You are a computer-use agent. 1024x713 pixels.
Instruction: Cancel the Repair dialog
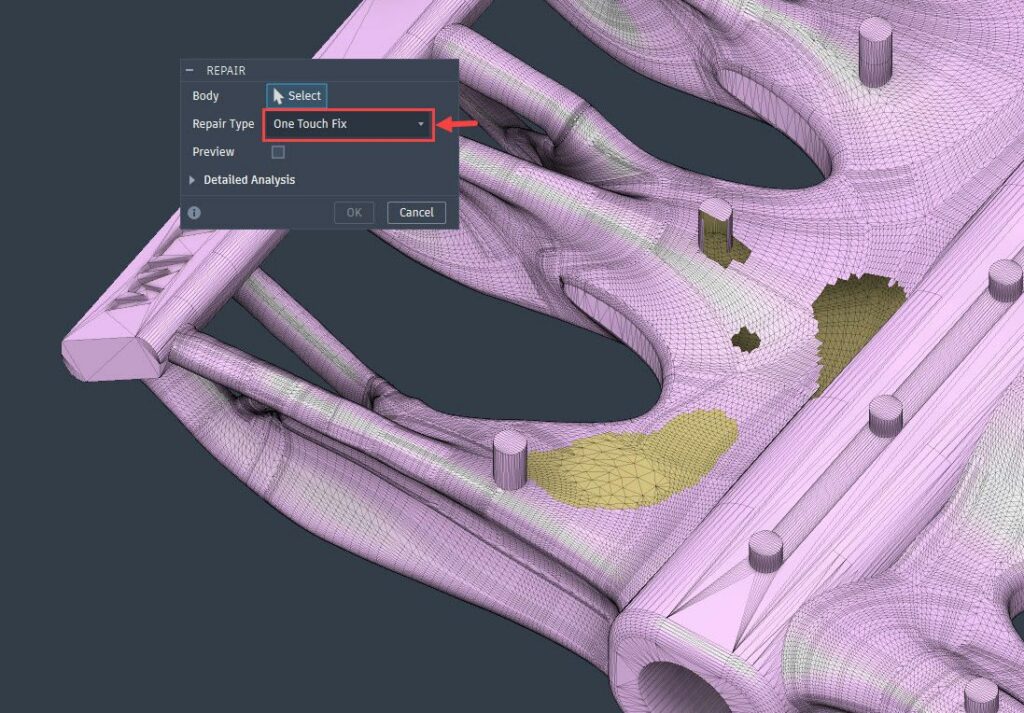coord(416,213)
